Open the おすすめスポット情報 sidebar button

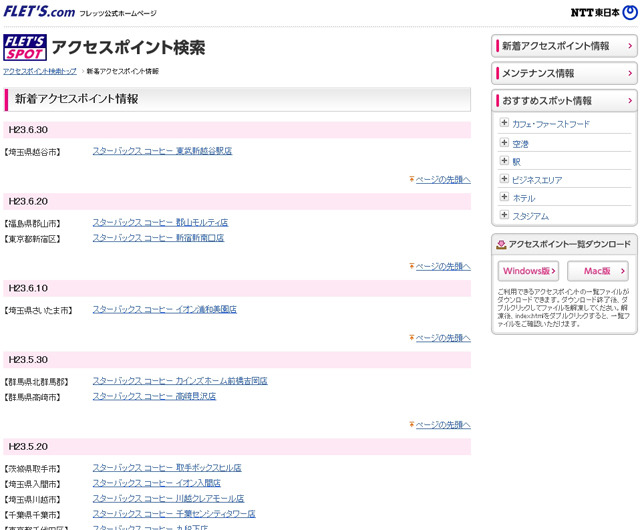[564, 100]
